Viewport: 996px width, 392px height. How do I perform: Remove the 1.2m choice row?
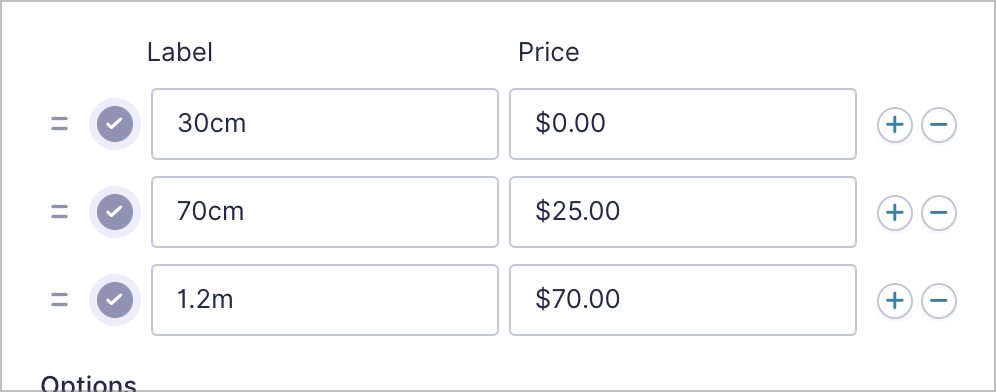click(938, 301)
